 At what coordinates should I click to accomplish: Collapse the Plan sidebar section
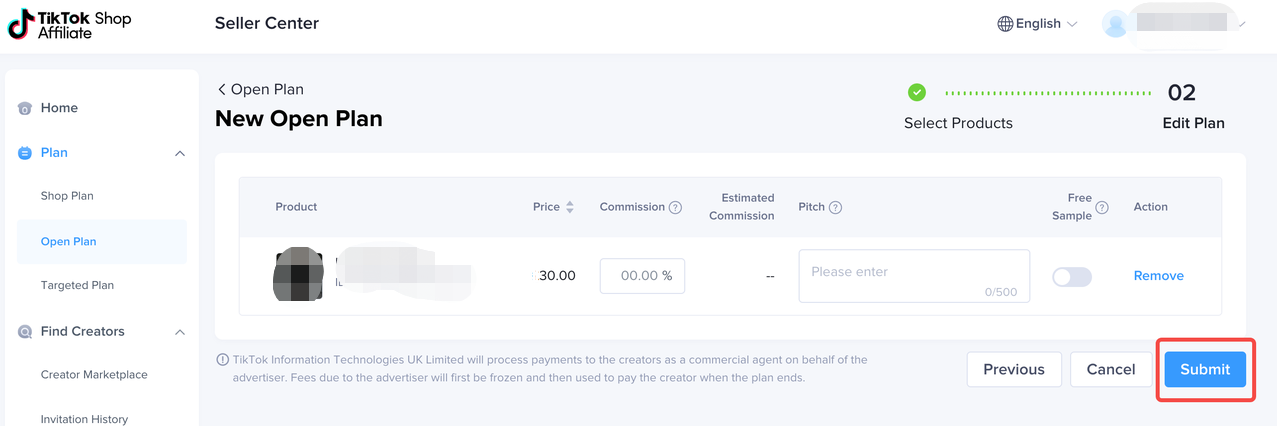180,153
